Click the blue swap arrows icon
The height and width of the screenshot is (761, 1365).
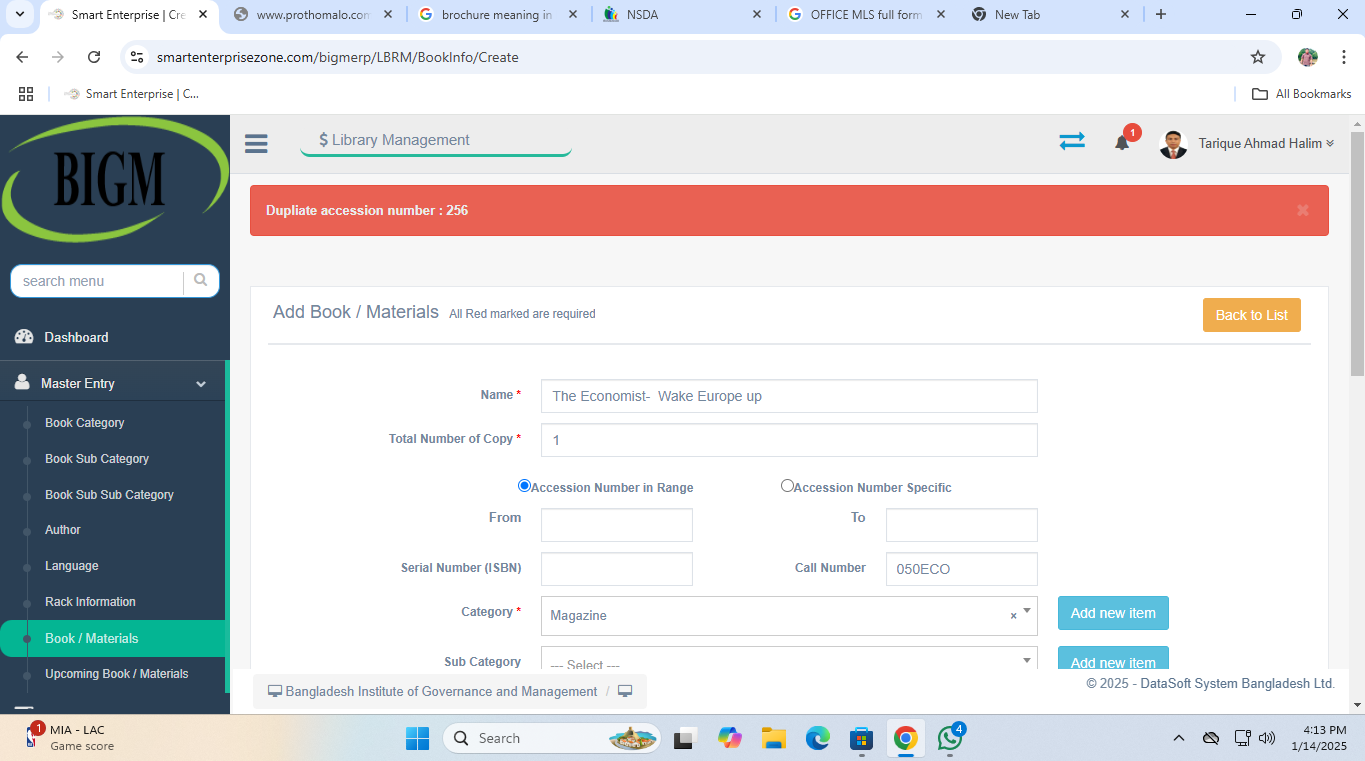coord(1071,142)
